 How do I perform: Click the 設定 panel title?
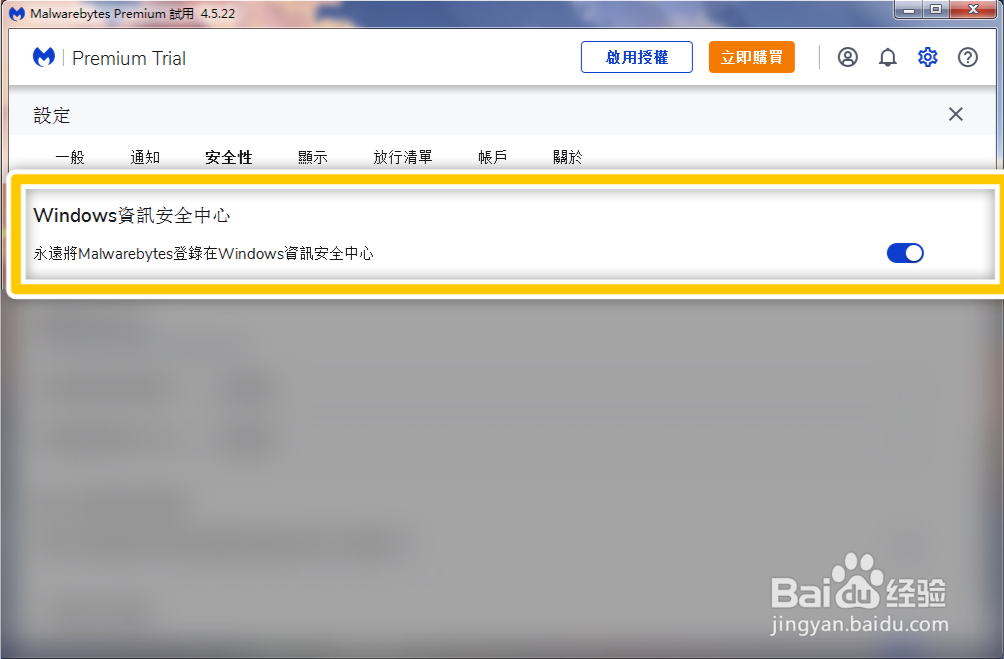point(52,115)
